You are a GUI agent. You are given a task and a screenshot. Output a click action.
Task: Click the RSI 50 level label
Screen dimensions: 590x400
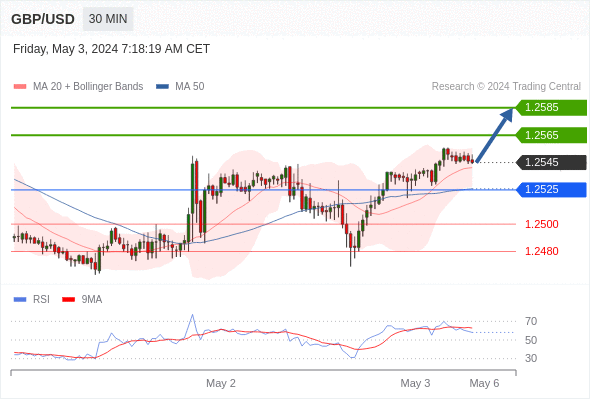pyautogui.click(x=531, y=340)
